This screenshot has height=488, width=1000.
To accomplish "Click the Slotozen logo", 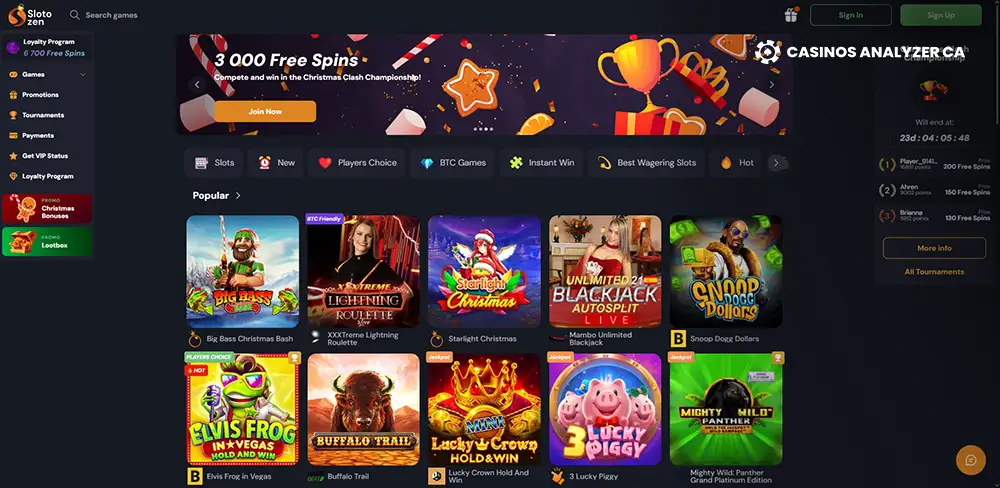I will [29, 15].
